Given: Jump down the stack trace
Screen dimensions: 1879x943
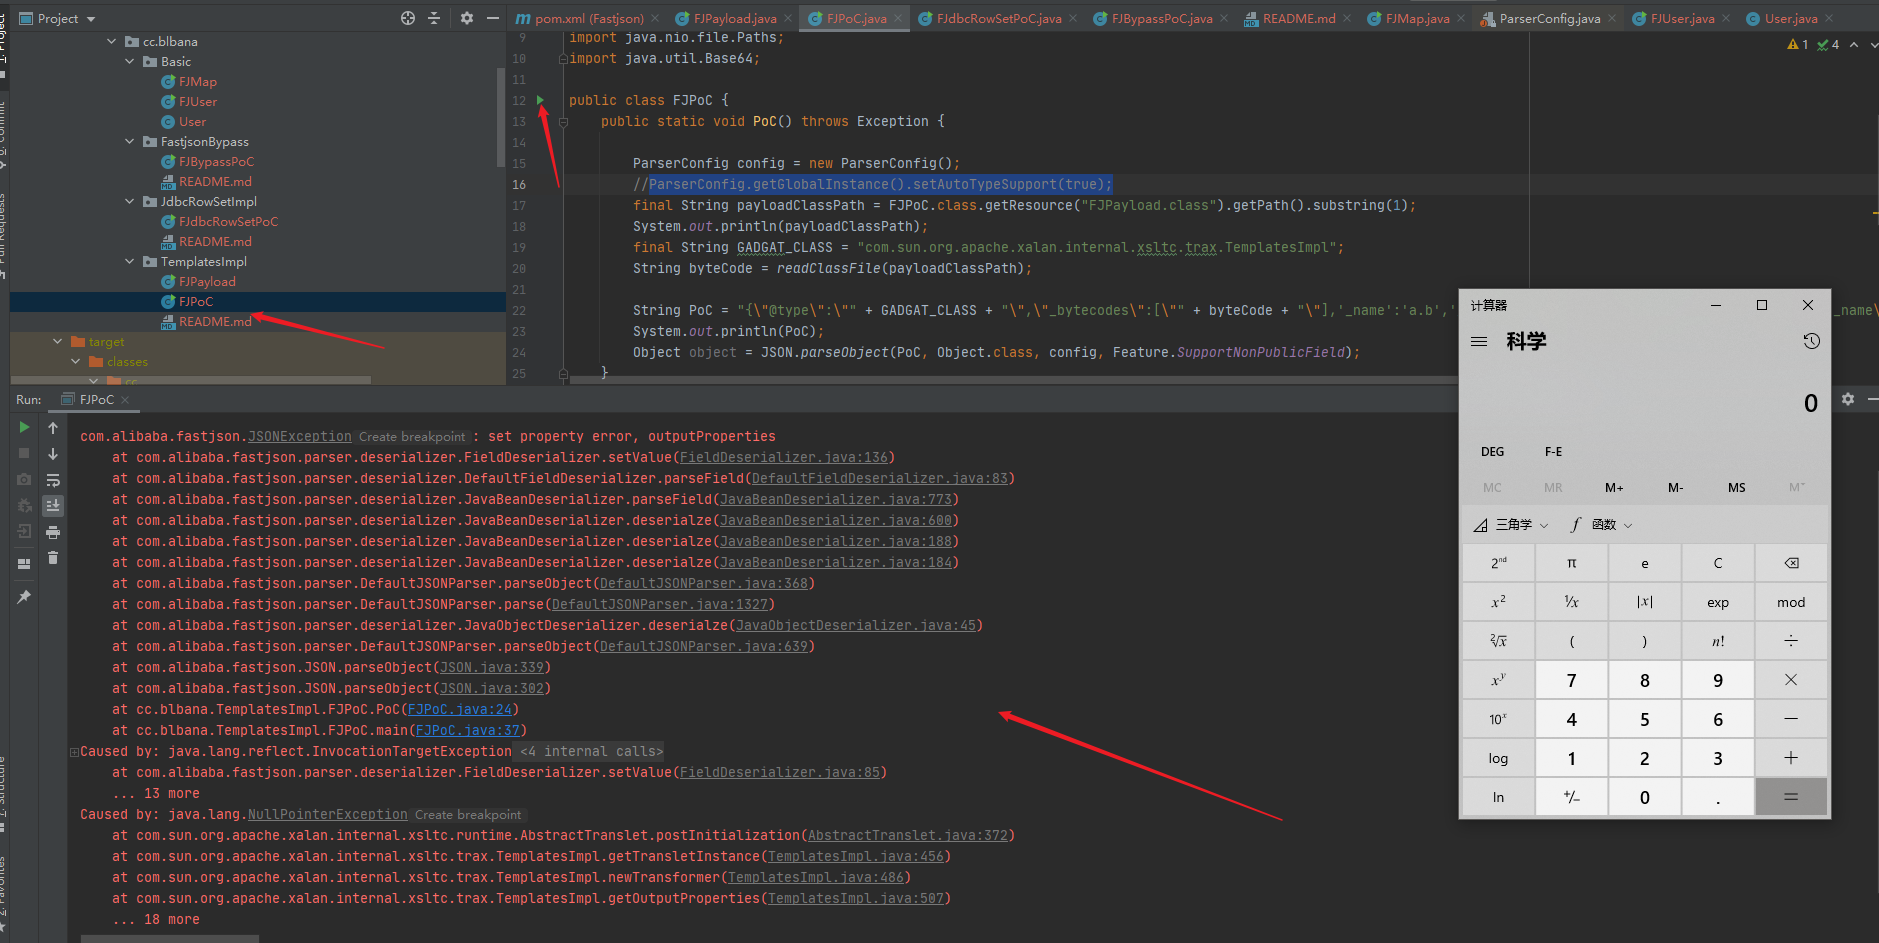Looking at the screenshot, I should point(53,454).
